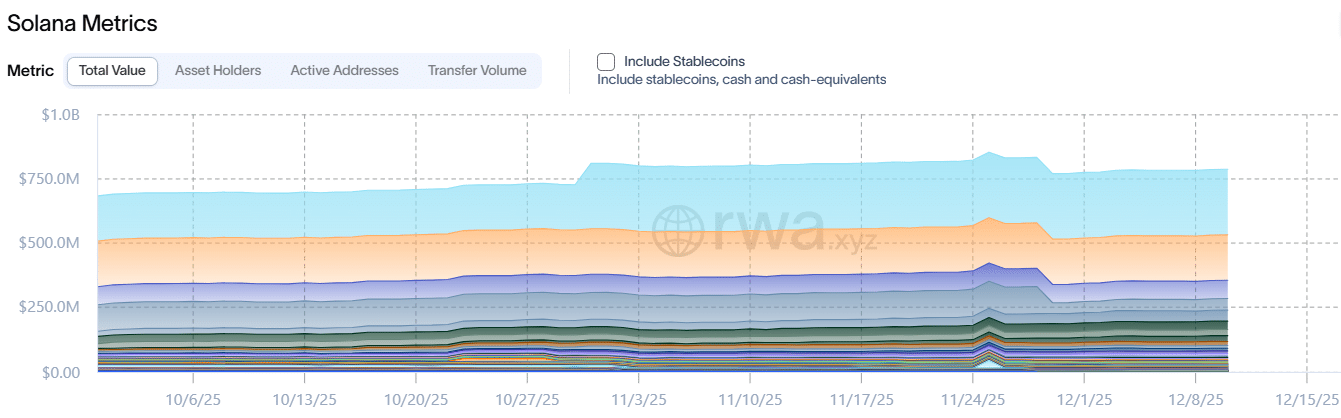This screenshot has height=418, width=1341.
Task: Click the 11/10/25 x-axis date label
Action: (749, 399)
